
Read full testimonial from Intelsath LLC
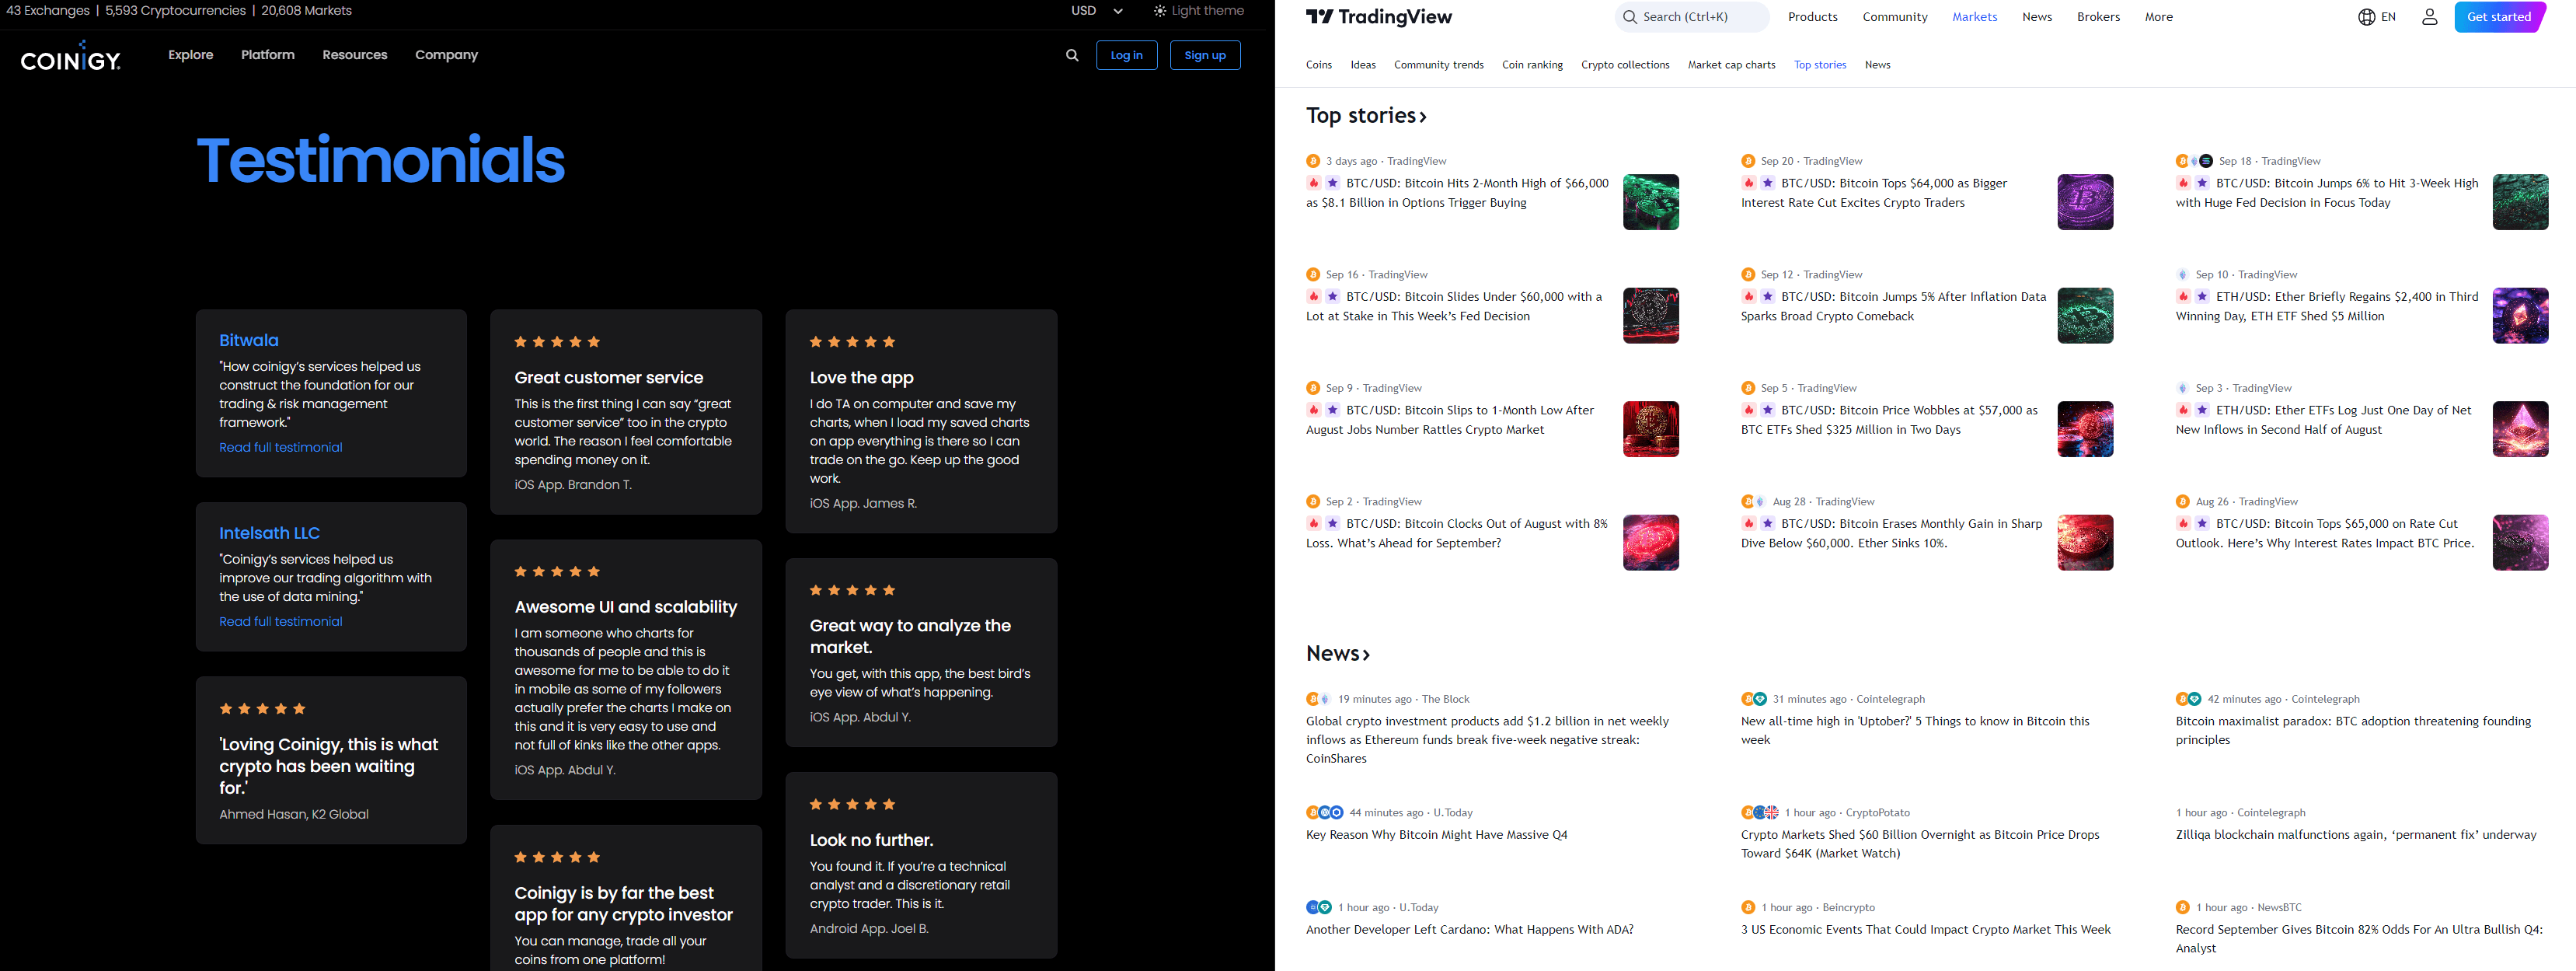click(x=281, y=621)
